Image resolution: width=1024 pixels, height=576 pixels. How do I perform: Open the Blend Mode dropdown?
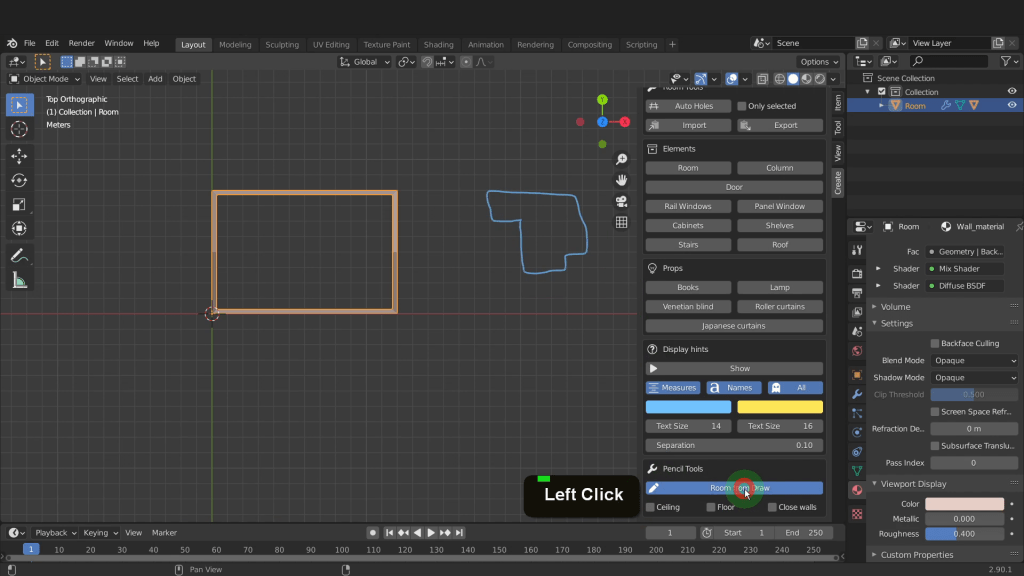[x=974, y=360]
